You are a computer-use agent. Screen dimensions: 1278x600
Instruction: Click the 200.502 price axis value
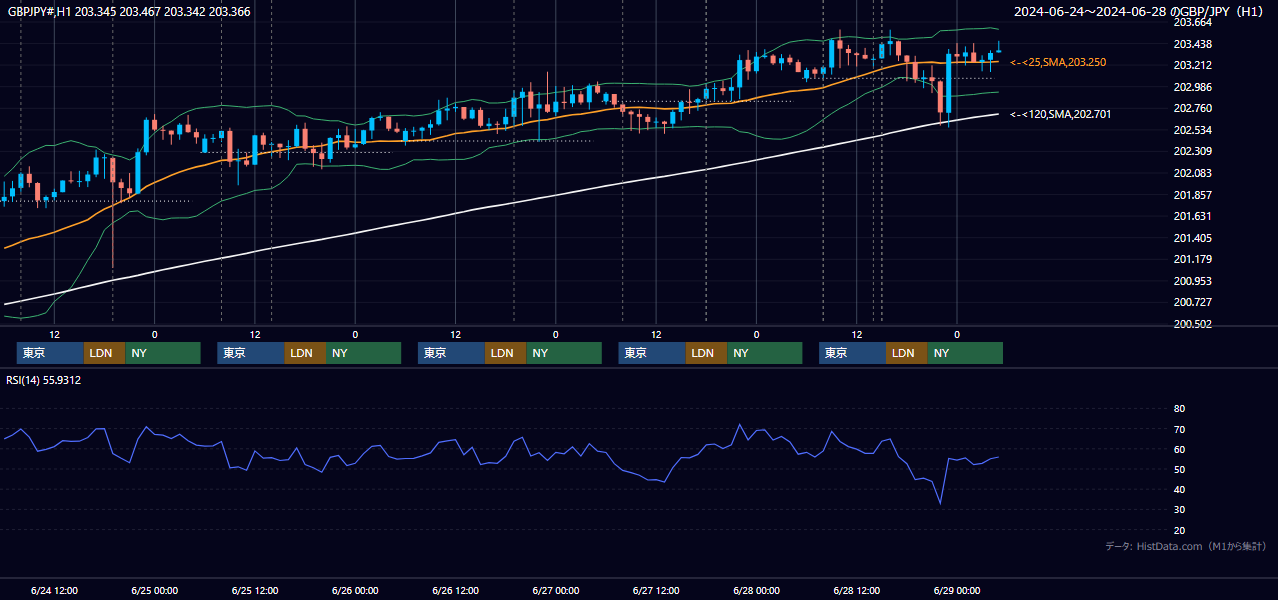1192,324
